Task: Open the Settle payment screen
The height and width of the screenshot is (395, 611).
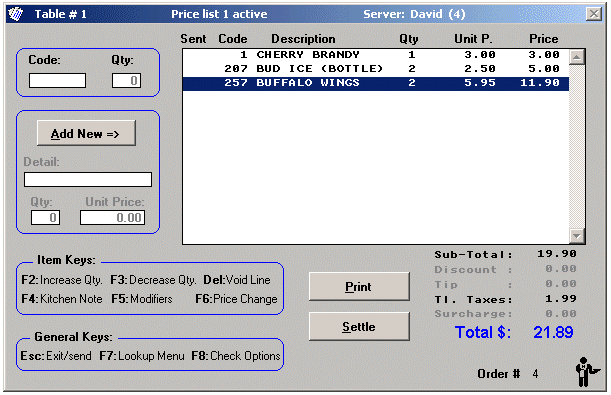Action: pos(359,326)
